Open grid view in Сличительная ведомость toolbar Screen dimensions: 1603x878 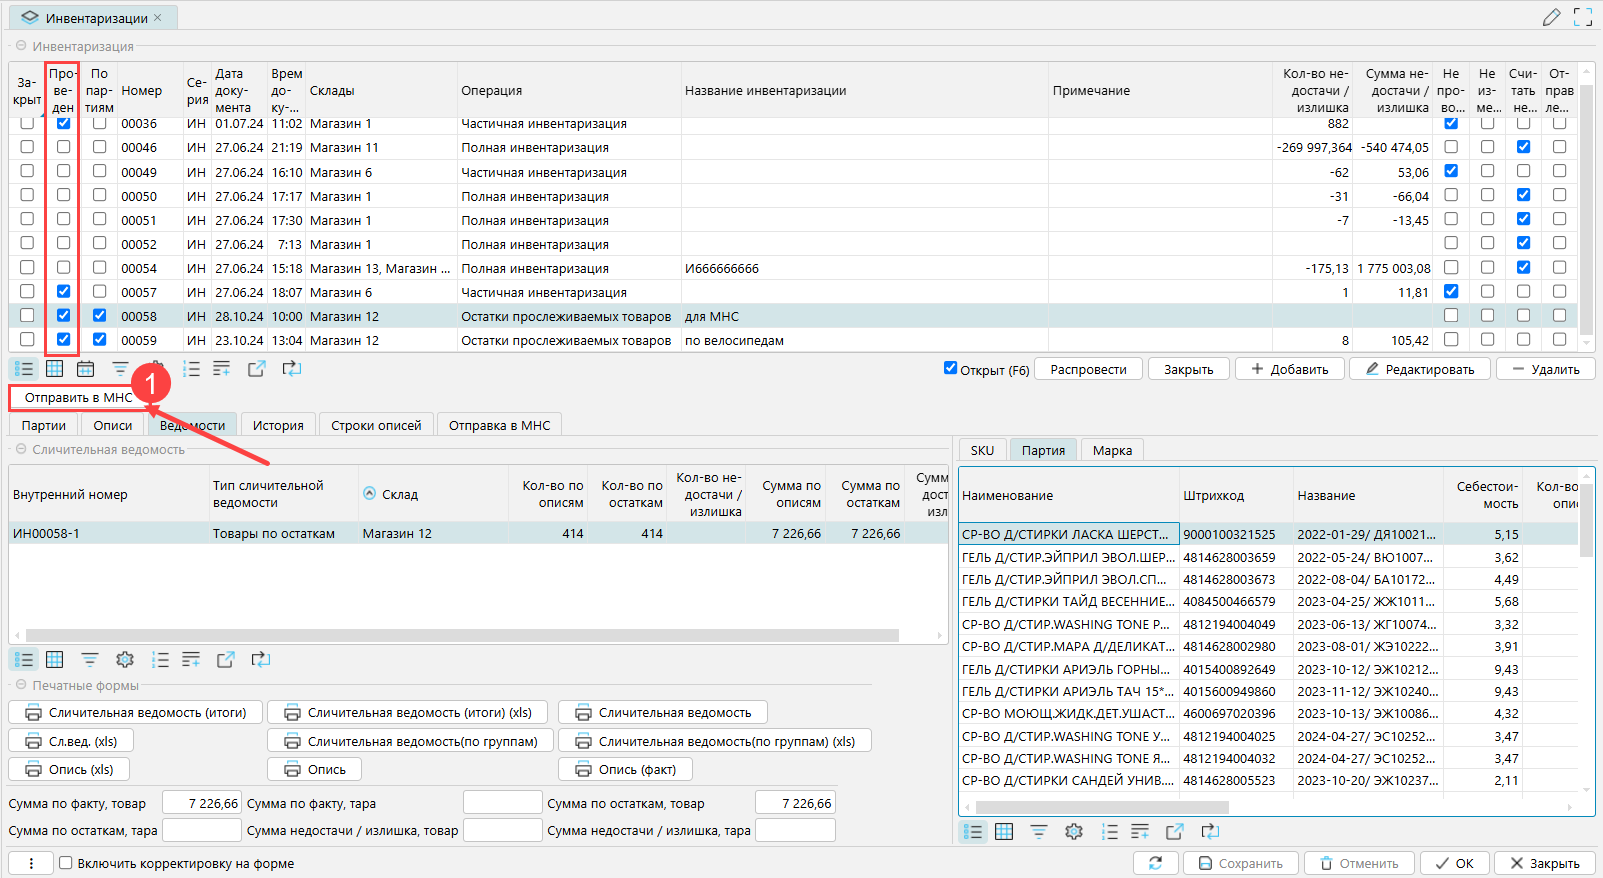[55, 660]
